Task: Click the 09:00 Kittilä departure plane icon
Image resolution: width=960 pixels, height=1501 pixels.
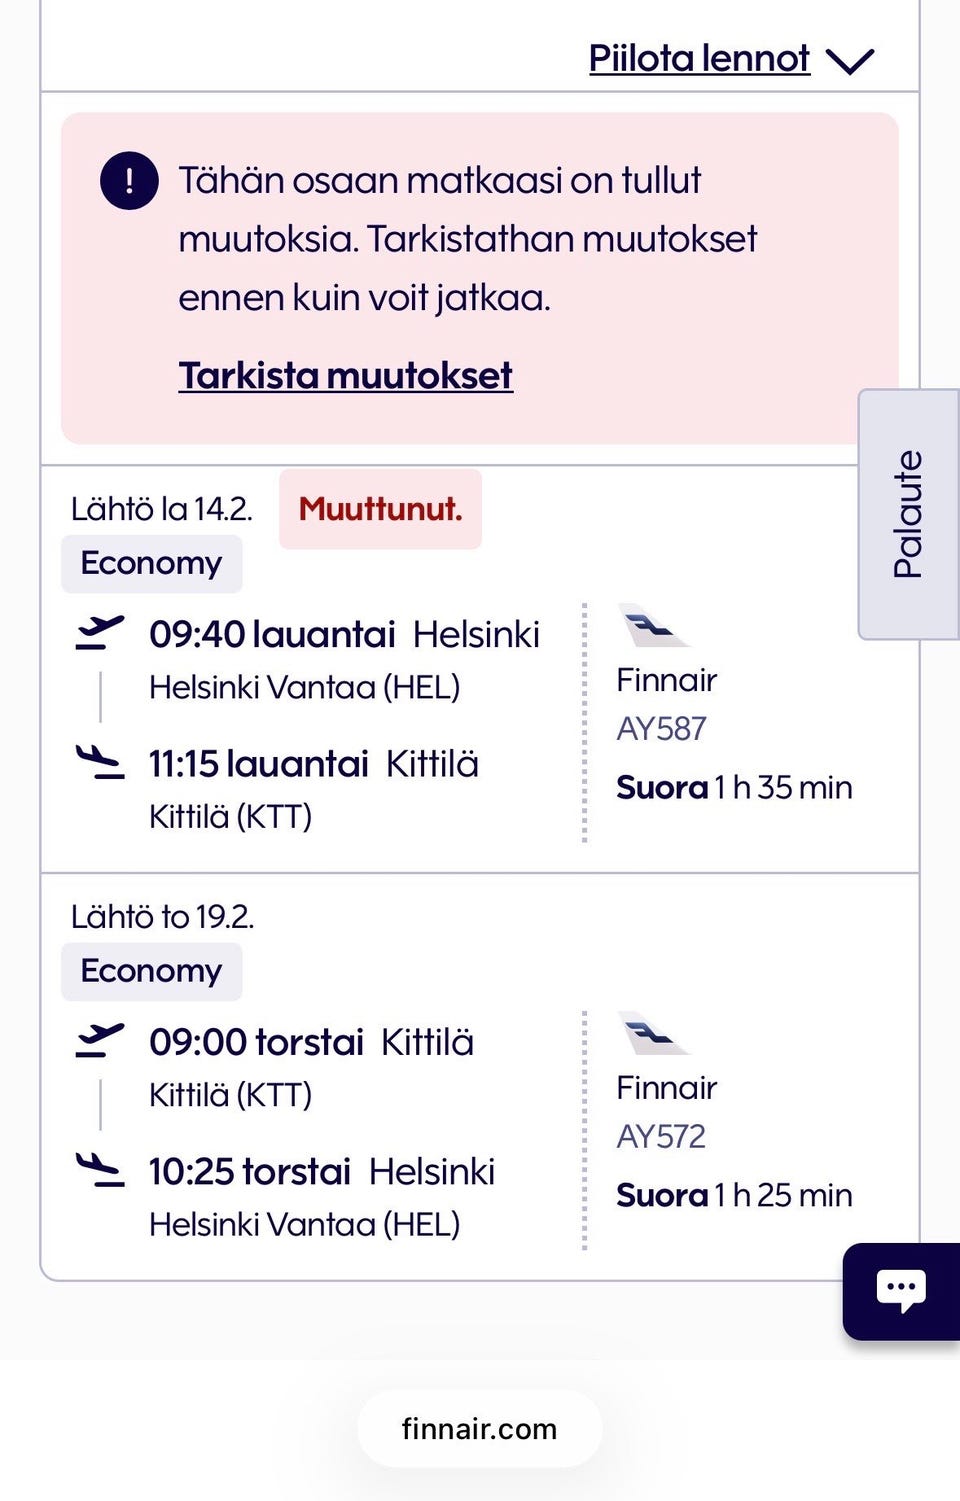Action: (x=100, y=1041)
